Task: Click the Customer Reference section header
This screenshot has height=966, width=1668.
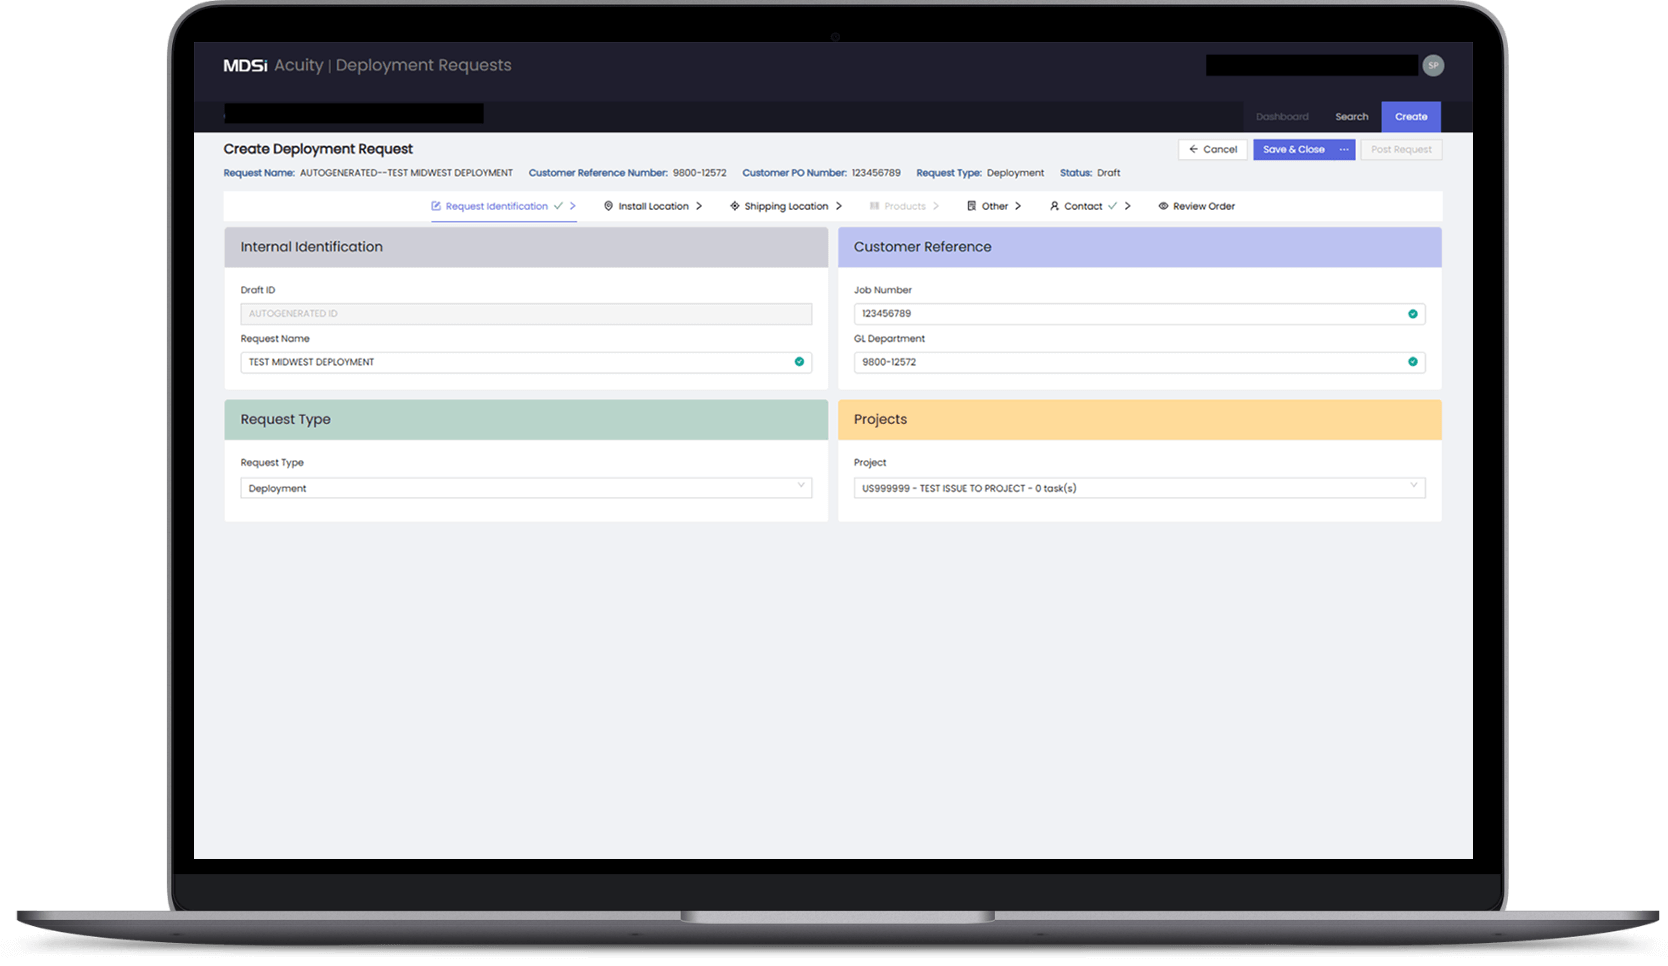Action: pyautogui.click(x=1139, y=247)
